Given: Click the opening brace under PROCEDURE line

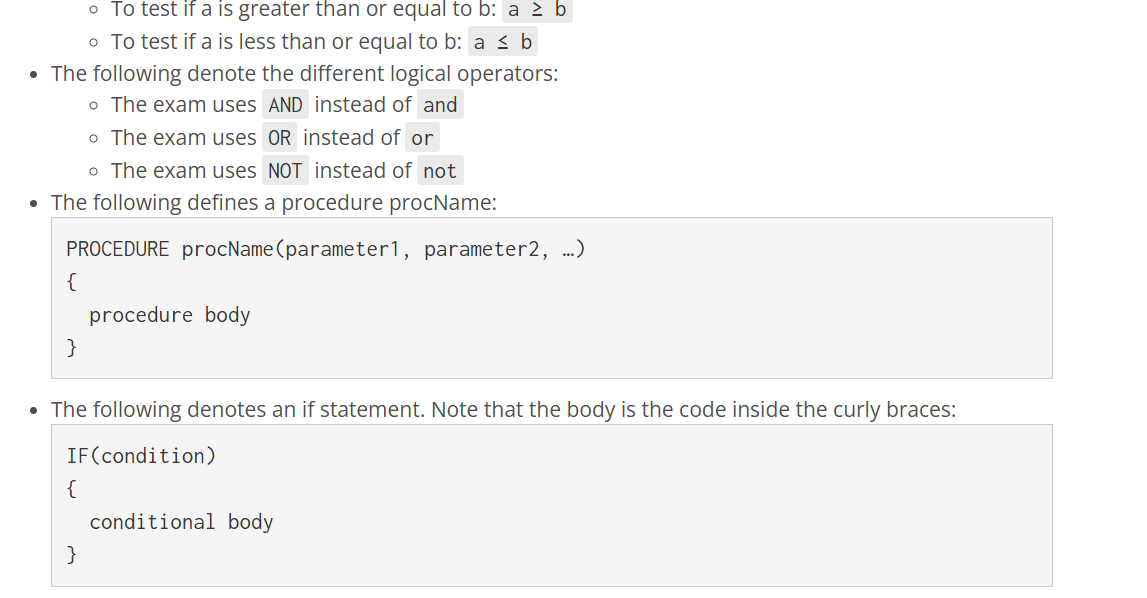Looking at the screenshot, I should (x=71, y=282).
